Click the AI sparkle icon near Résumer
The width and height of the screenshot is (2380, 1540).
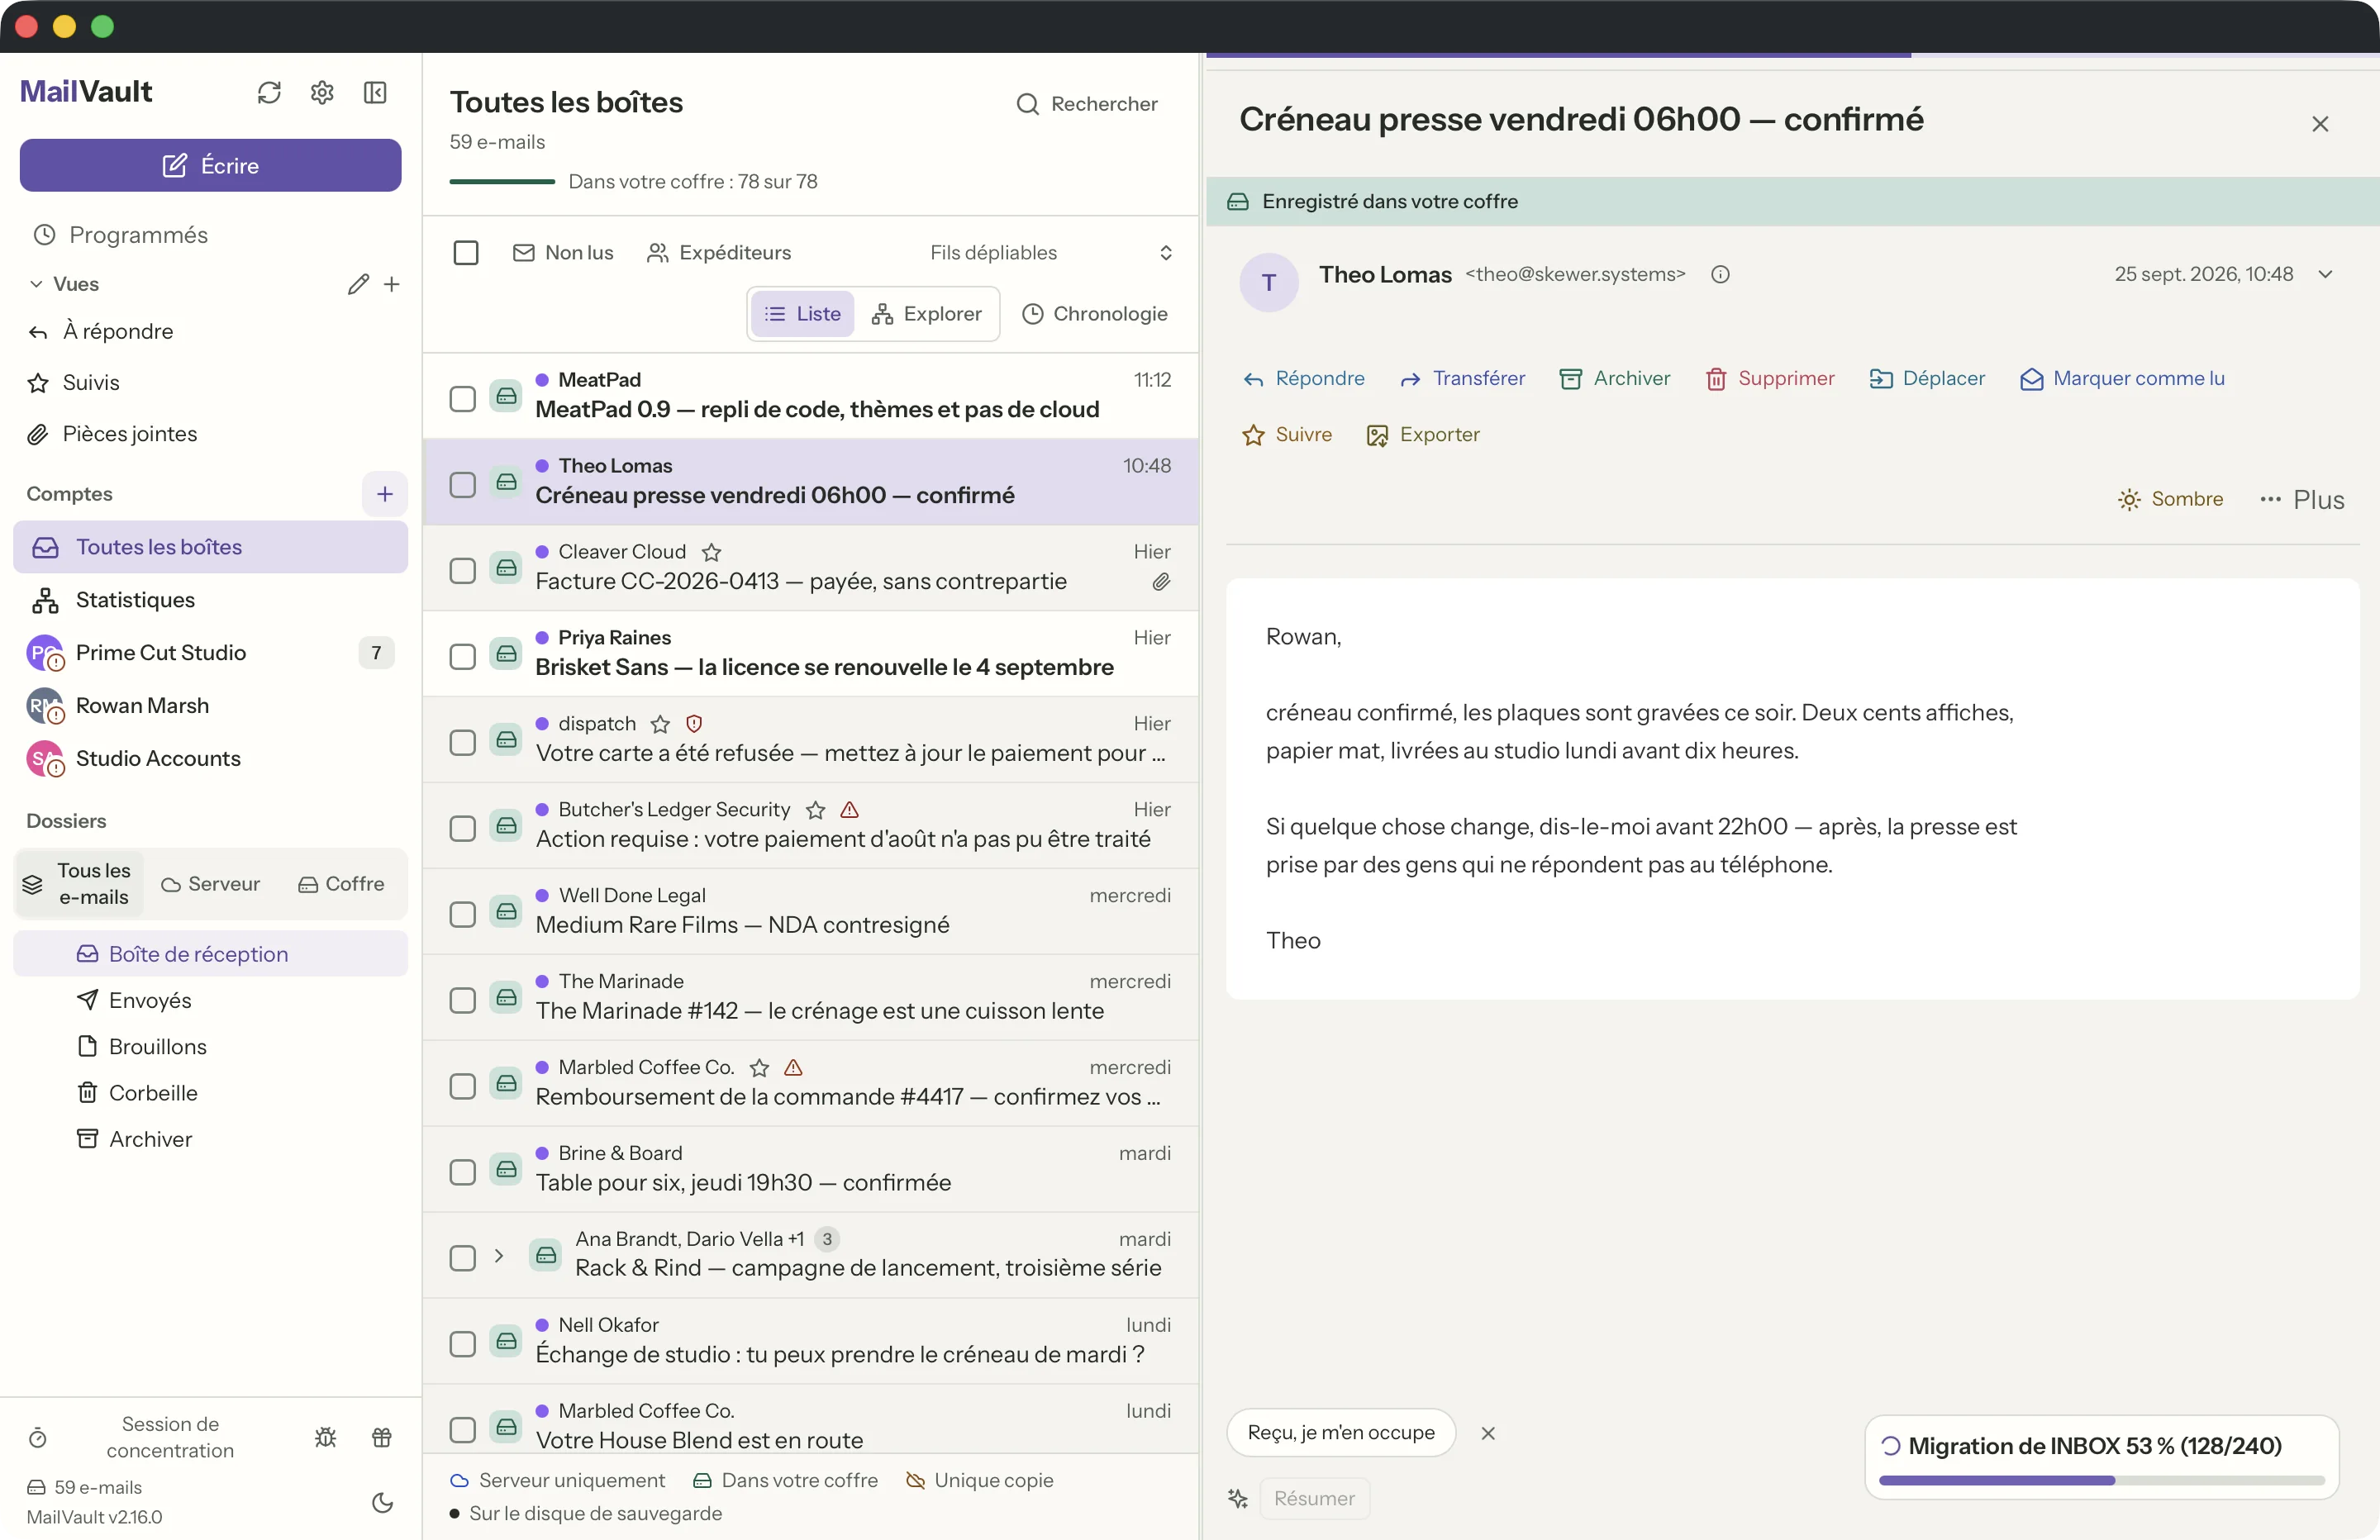[1238, 1498]
